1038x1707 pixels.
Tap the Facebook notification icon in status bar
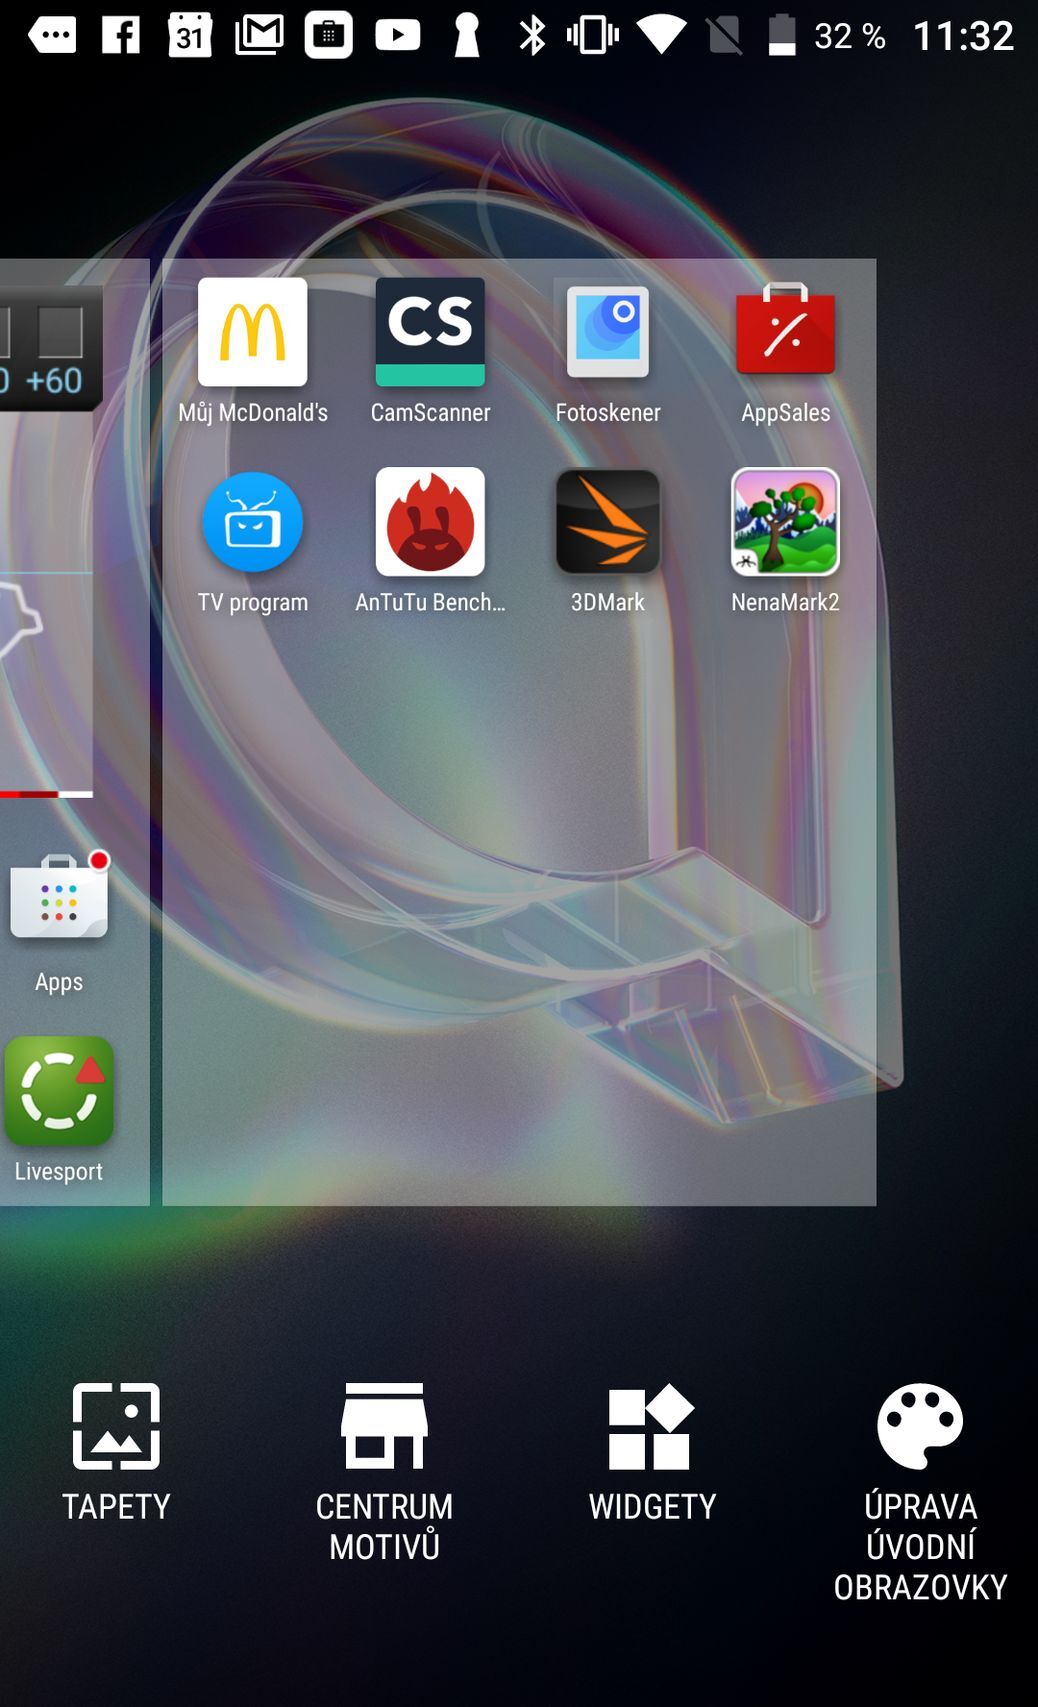121,35
